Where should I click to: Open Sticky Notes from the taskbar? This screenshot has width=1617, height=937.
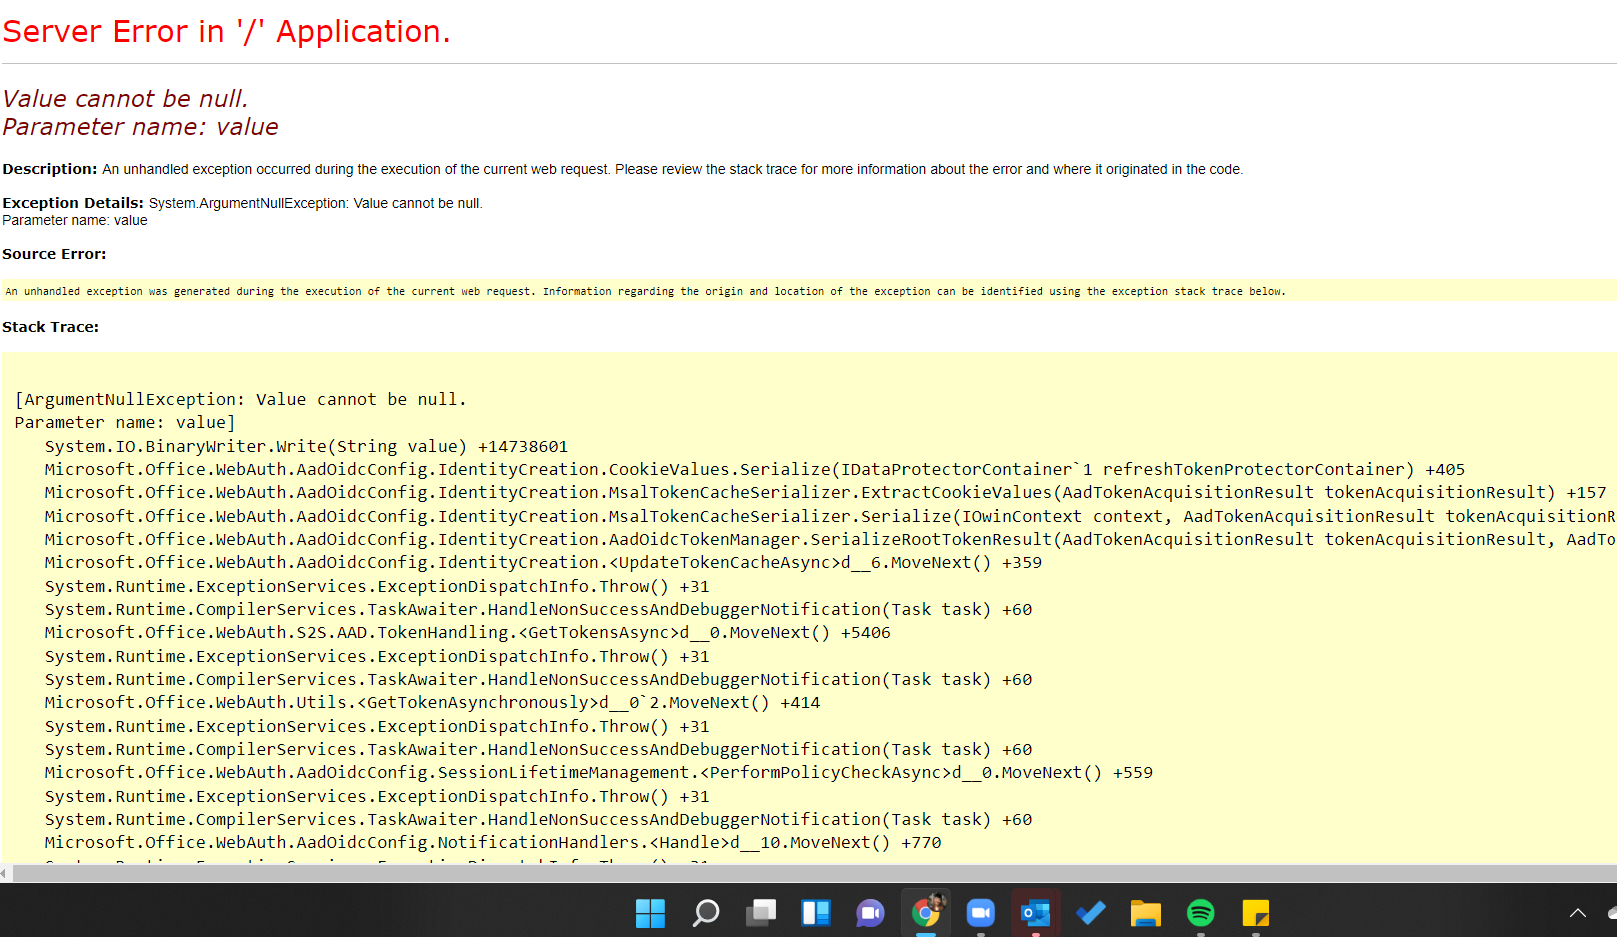(x=1255, y=913)
